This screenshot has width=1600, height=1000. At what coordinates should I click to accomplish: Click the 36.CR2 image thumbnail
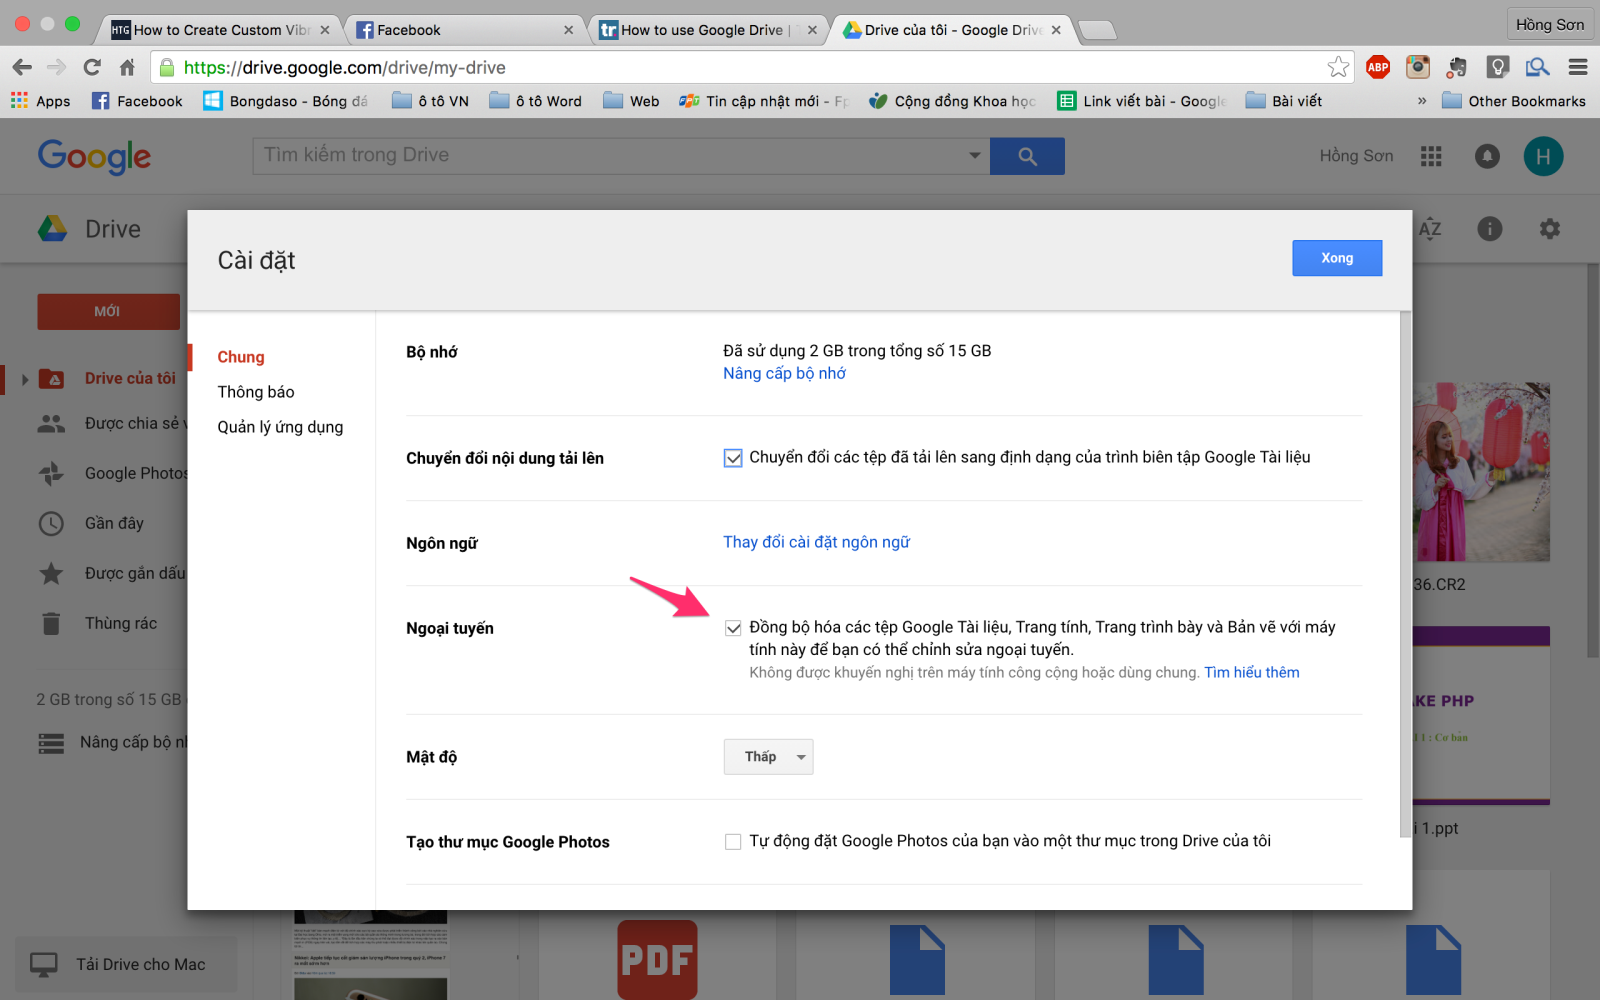click(1480, 472)
